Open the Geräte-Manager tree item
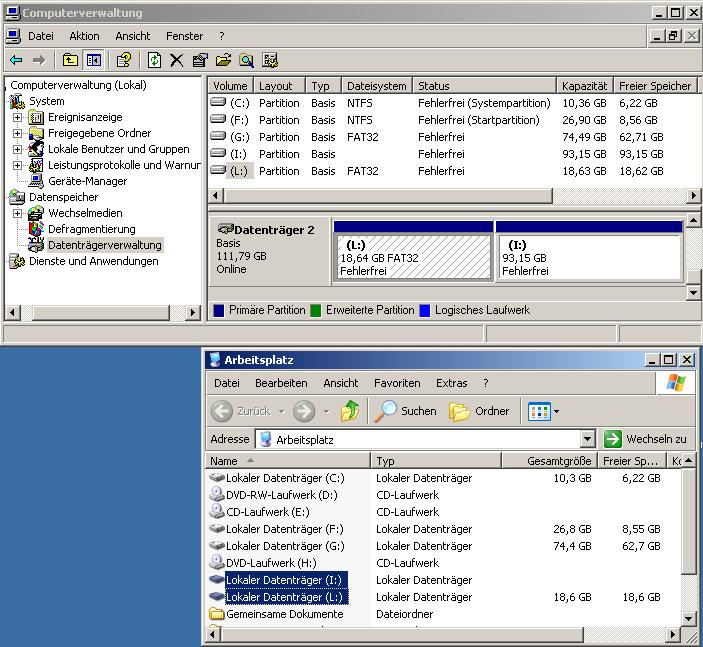 (87, 181)
